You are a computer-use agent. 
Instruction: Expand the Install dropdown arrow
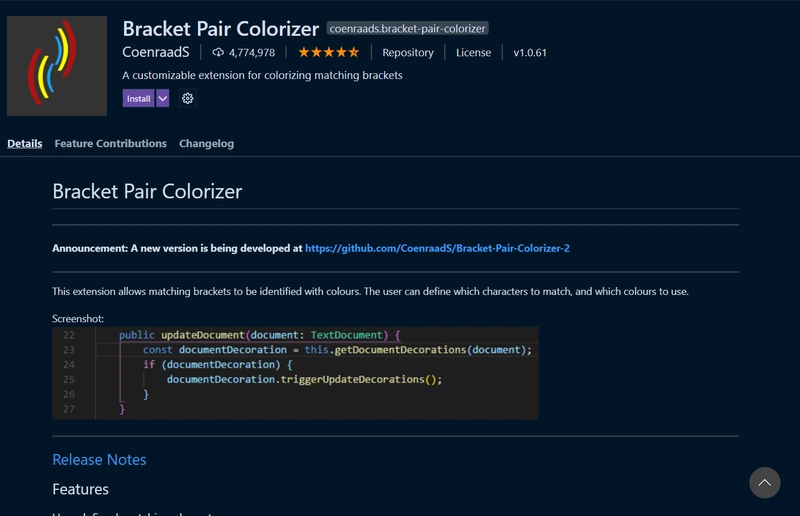coord(162,99)
